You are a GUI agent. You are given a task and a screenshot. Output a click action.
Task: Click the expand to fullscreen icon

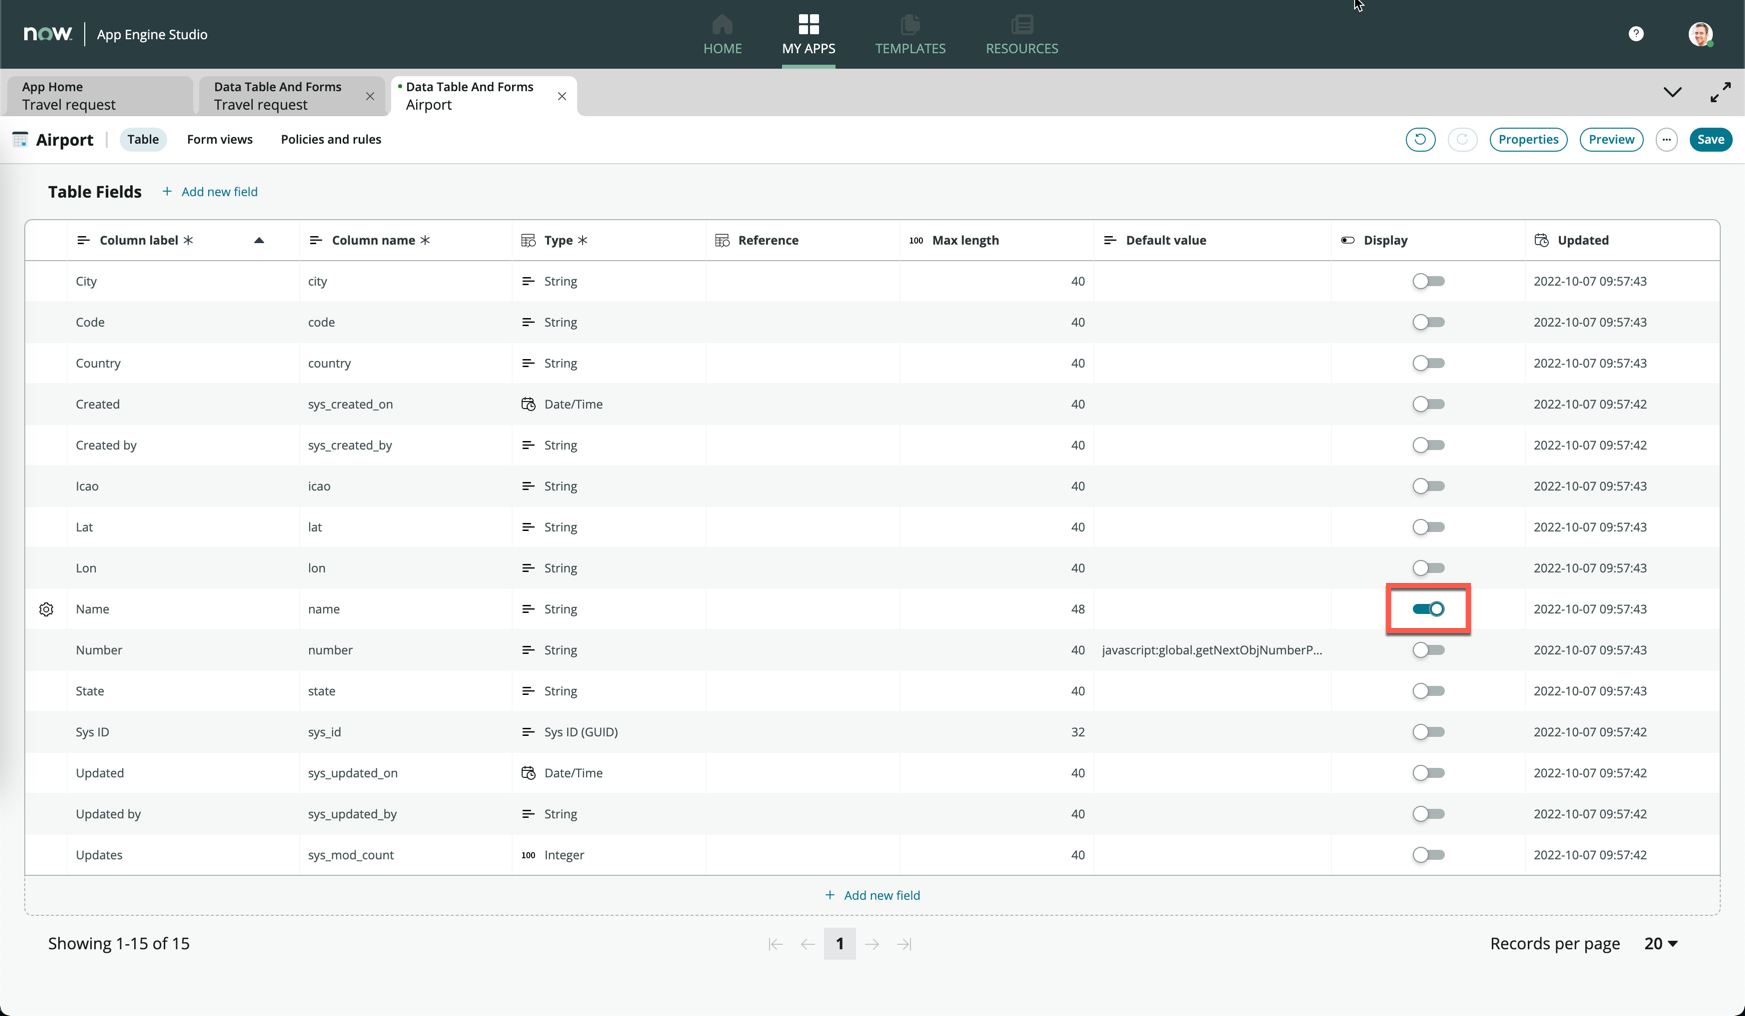pyautogui.click(x=1720, y=92)
